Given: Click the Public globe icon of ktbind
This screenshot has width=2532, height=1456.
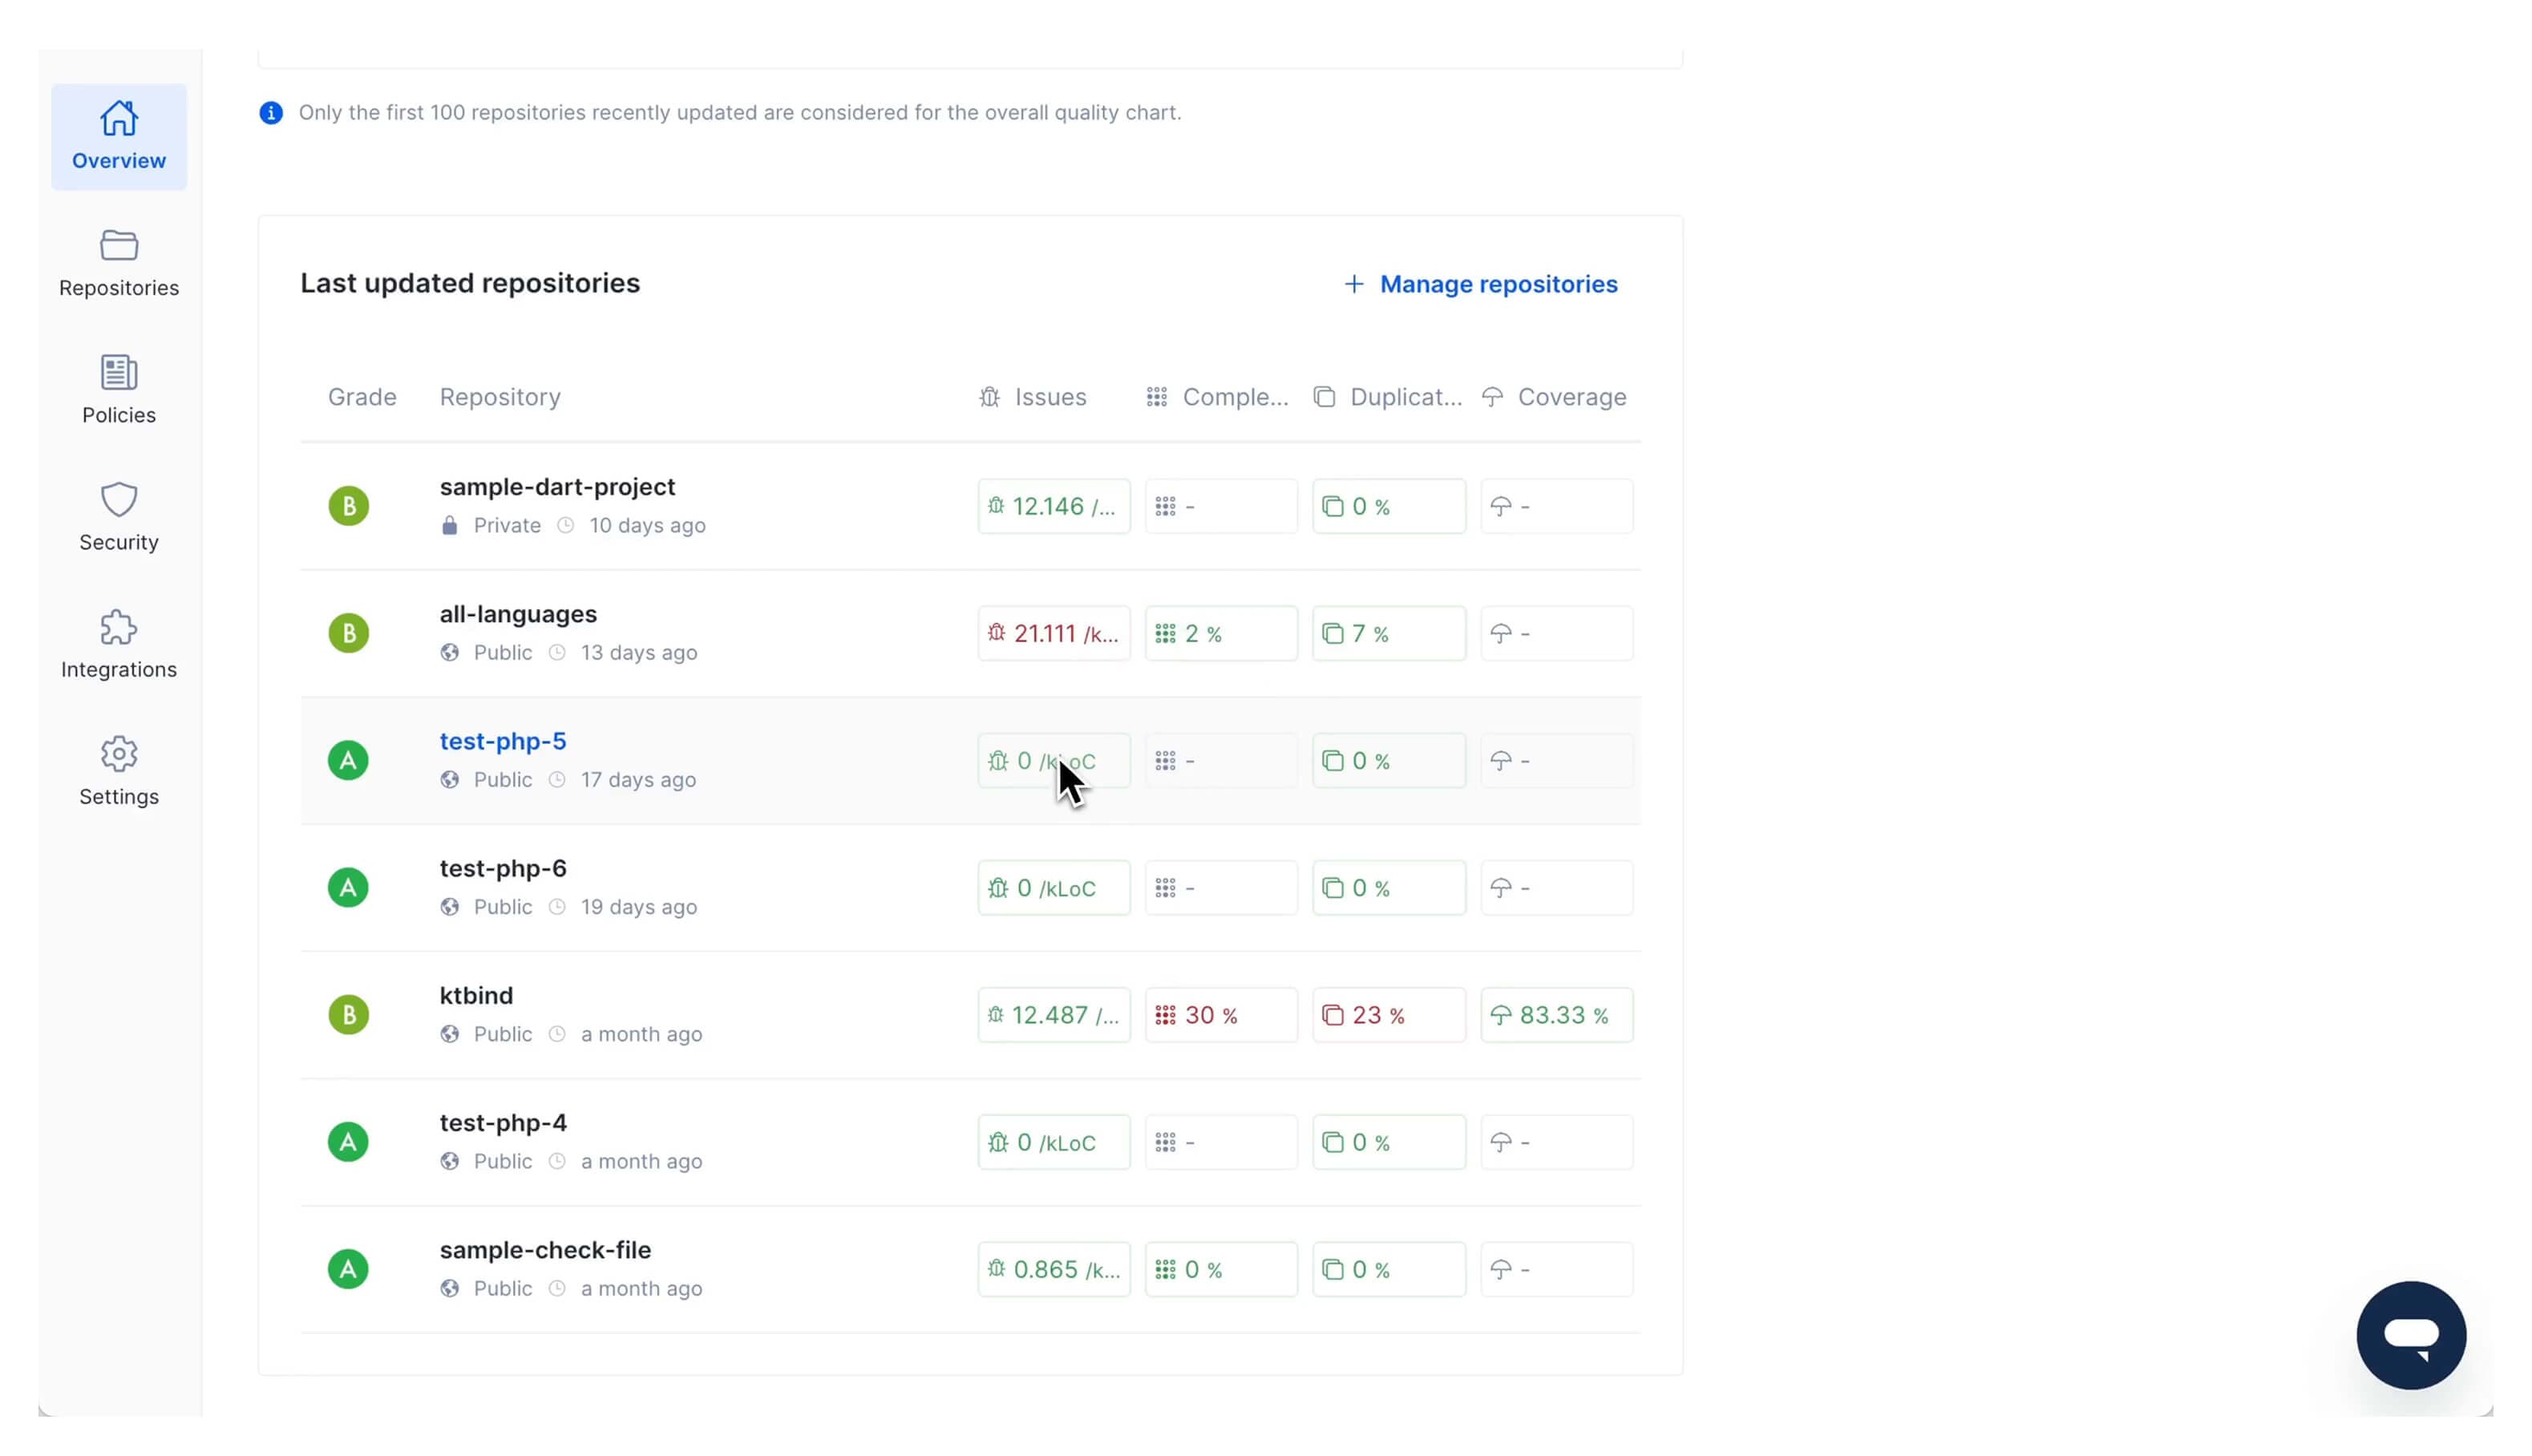Looking at the screenshot, I should click(x=449, y=1033).
